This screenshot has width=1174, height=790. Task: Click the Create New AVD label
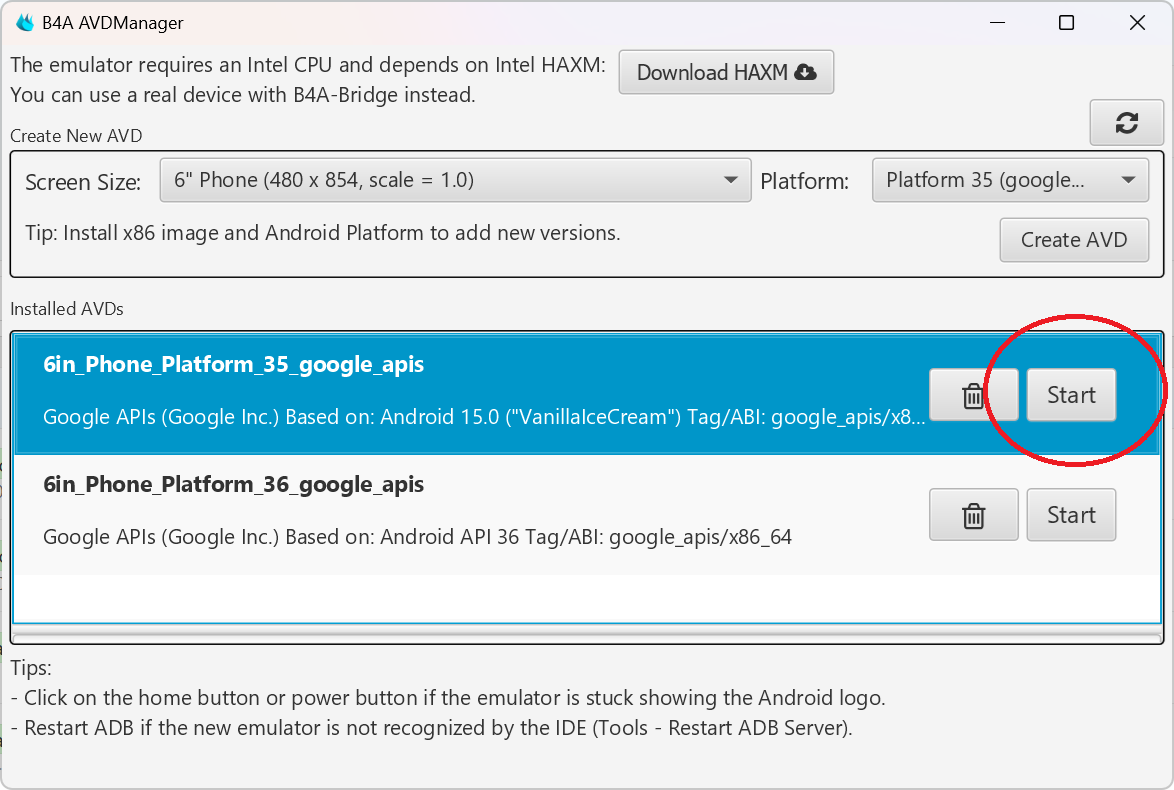click(x=76, y=136)
